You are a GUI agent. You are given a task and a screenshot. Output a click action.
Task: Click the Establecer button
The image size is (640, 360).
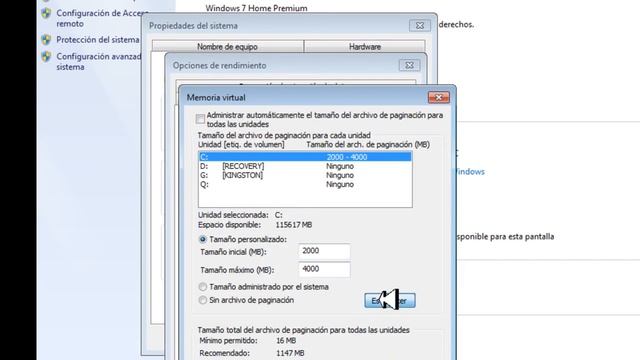click(x=390, y=301)
